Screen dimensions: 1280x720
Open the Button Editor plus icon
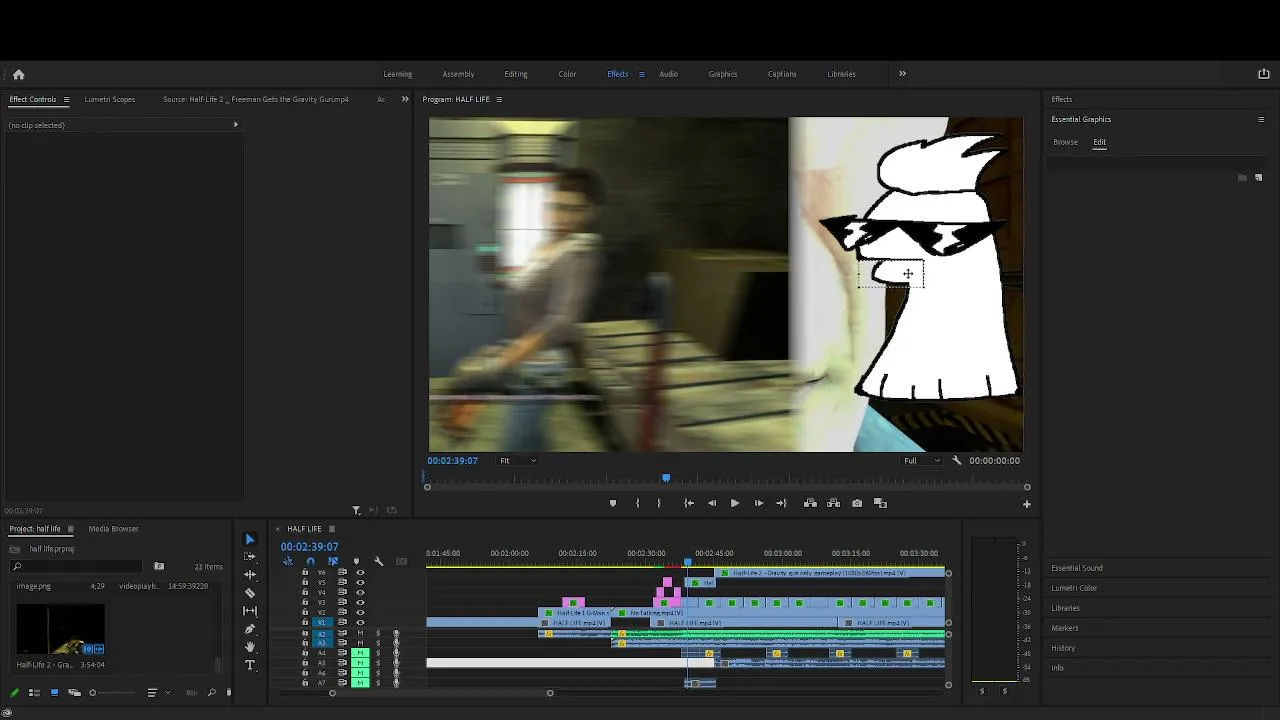(x=1026, y=504)
